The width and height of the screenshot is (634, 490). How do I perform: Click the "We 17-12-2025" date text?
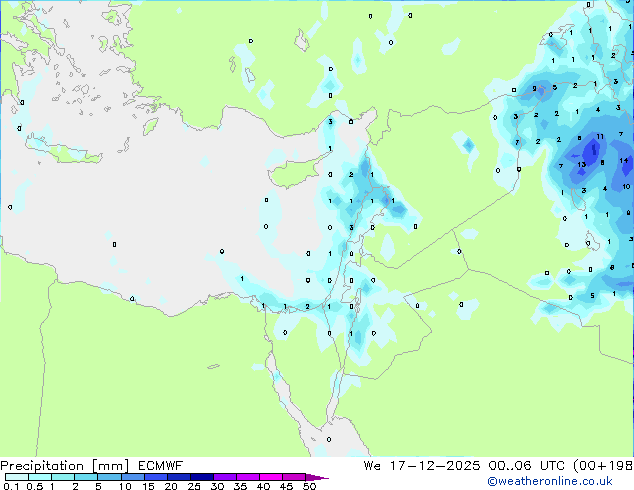click(x=422, y=466)
